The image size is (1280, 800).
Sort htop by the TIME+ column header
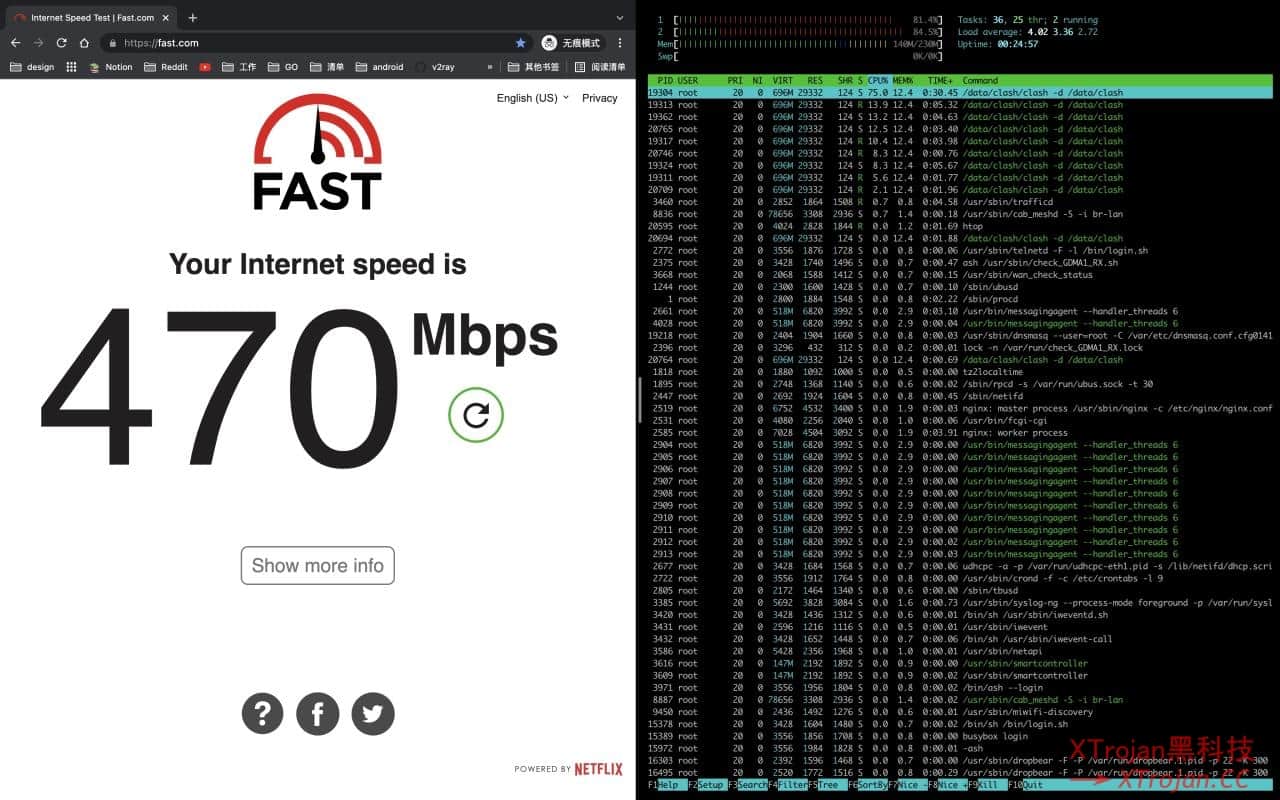(940, 80)
